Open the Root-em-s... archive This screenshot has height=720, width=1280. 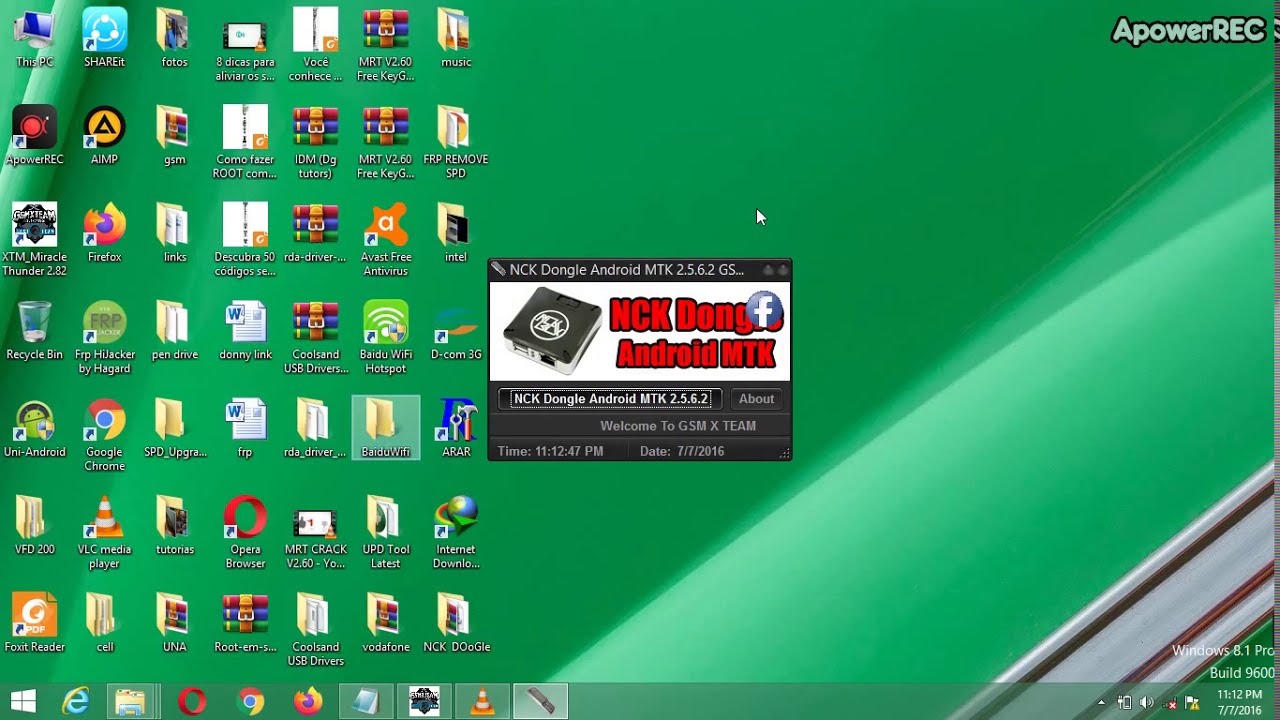[x=245, y=623]
